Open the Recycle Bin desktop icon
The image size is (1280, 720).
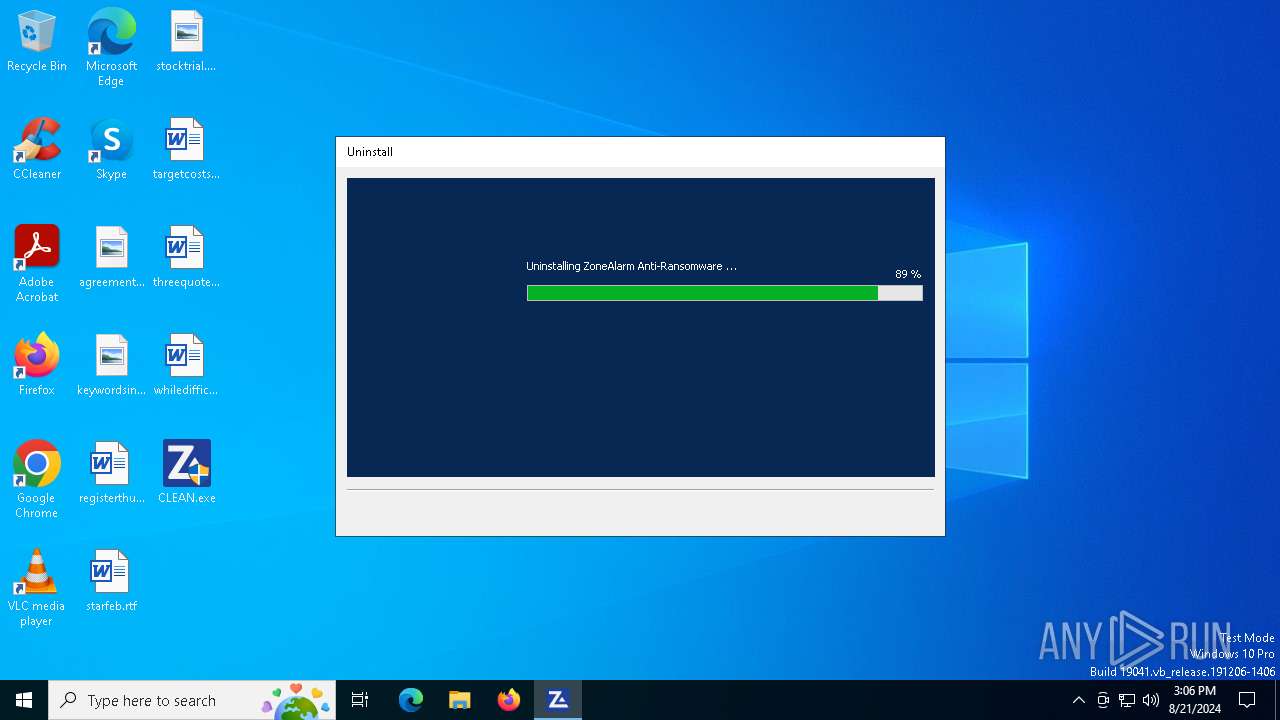(x=37, y=42)
